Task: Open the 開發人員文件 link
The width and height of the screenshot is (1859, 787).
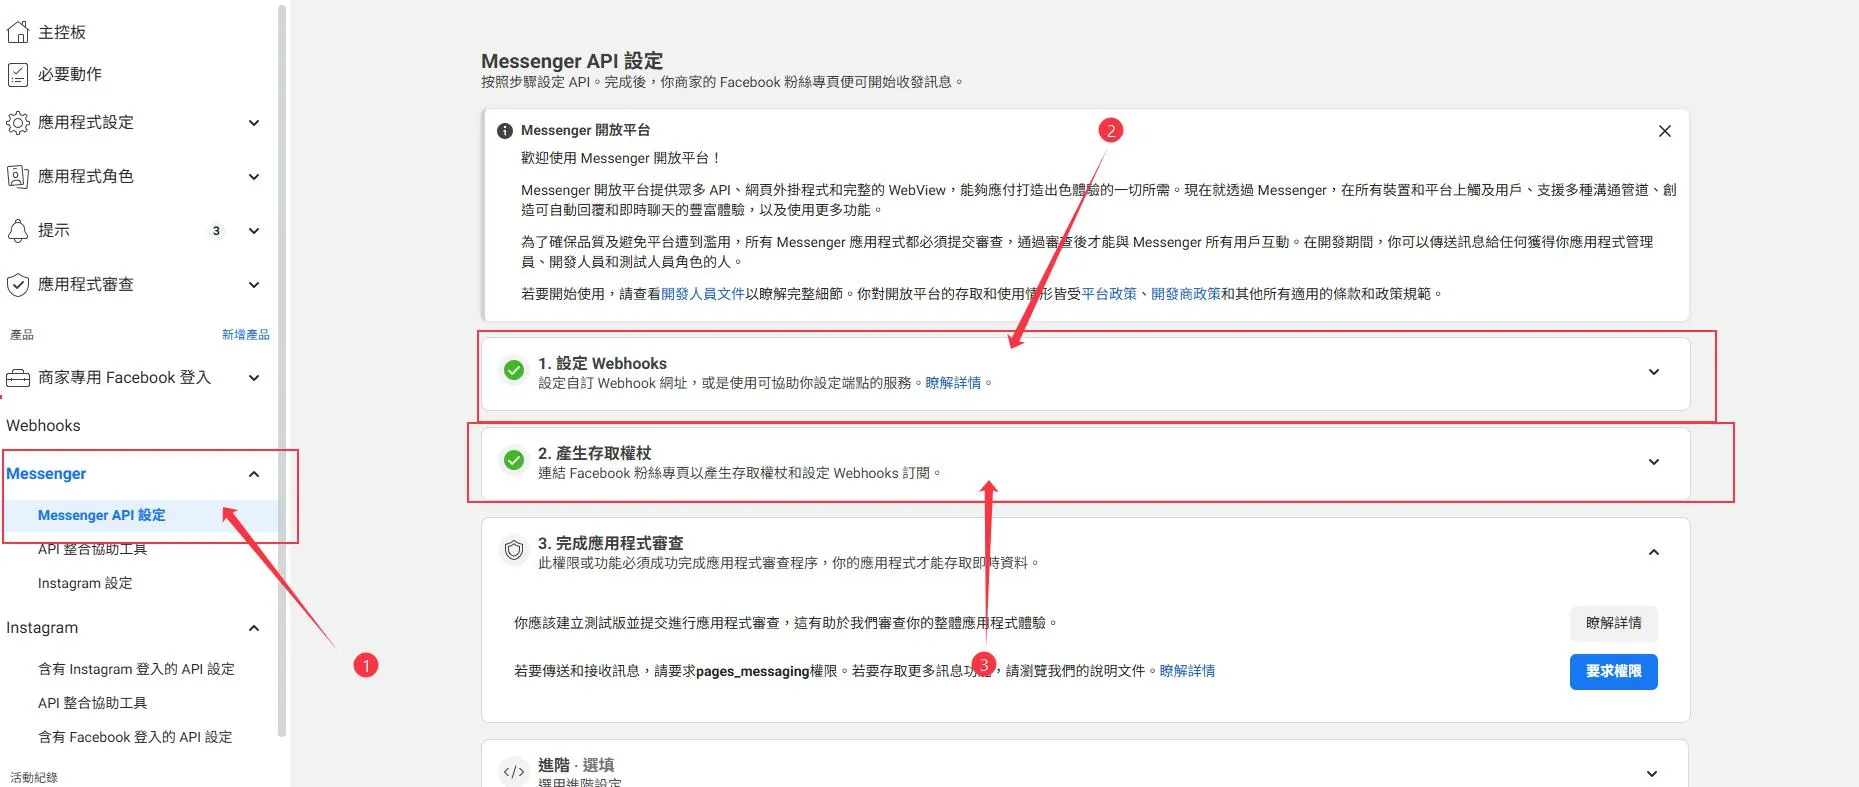Action: click(703, 294)
